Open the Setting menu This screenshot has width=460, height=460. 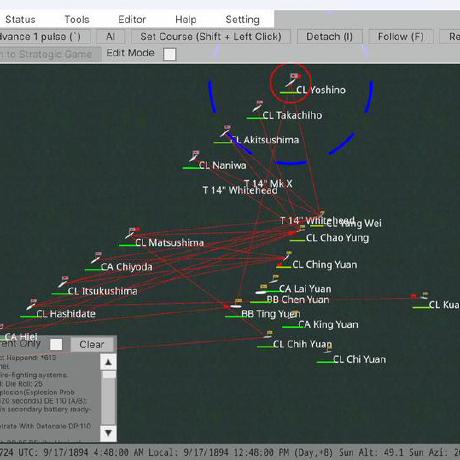[242, 20]
